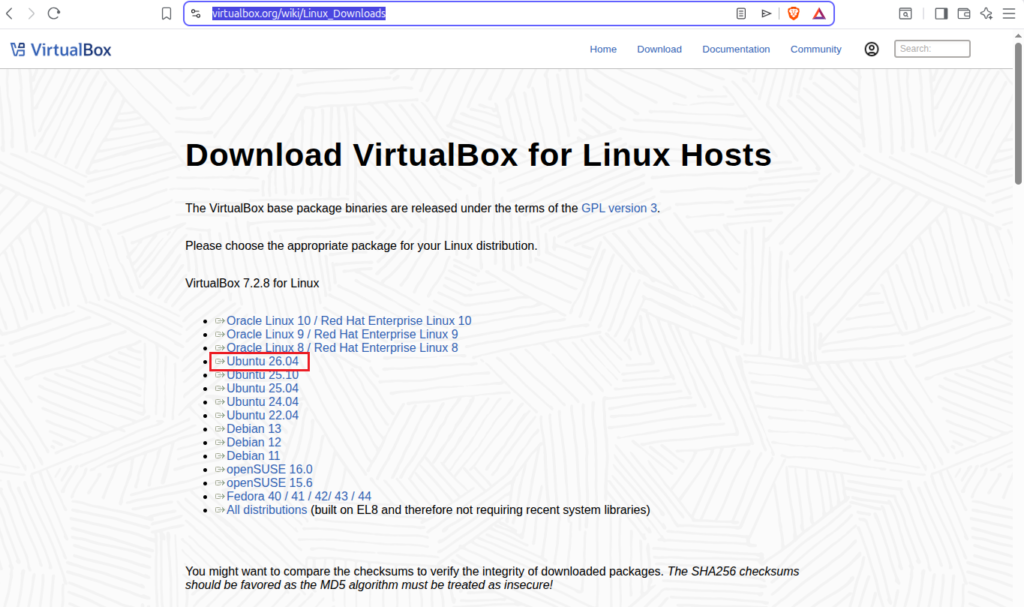
Task: Download the openSUSE 15.6 package
Action: pyautogui.click(x=269, y=483)
